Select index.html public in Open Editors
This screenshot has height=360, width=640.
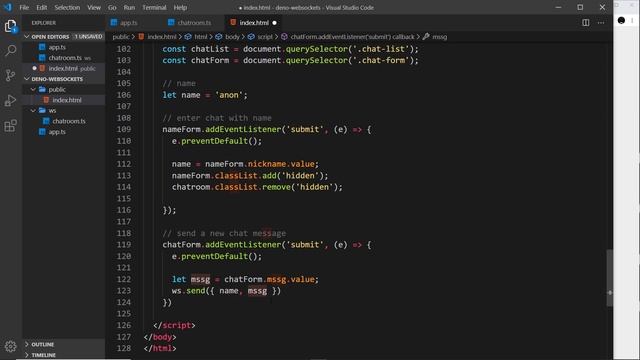pyautogui.click(x=64, y=69)
